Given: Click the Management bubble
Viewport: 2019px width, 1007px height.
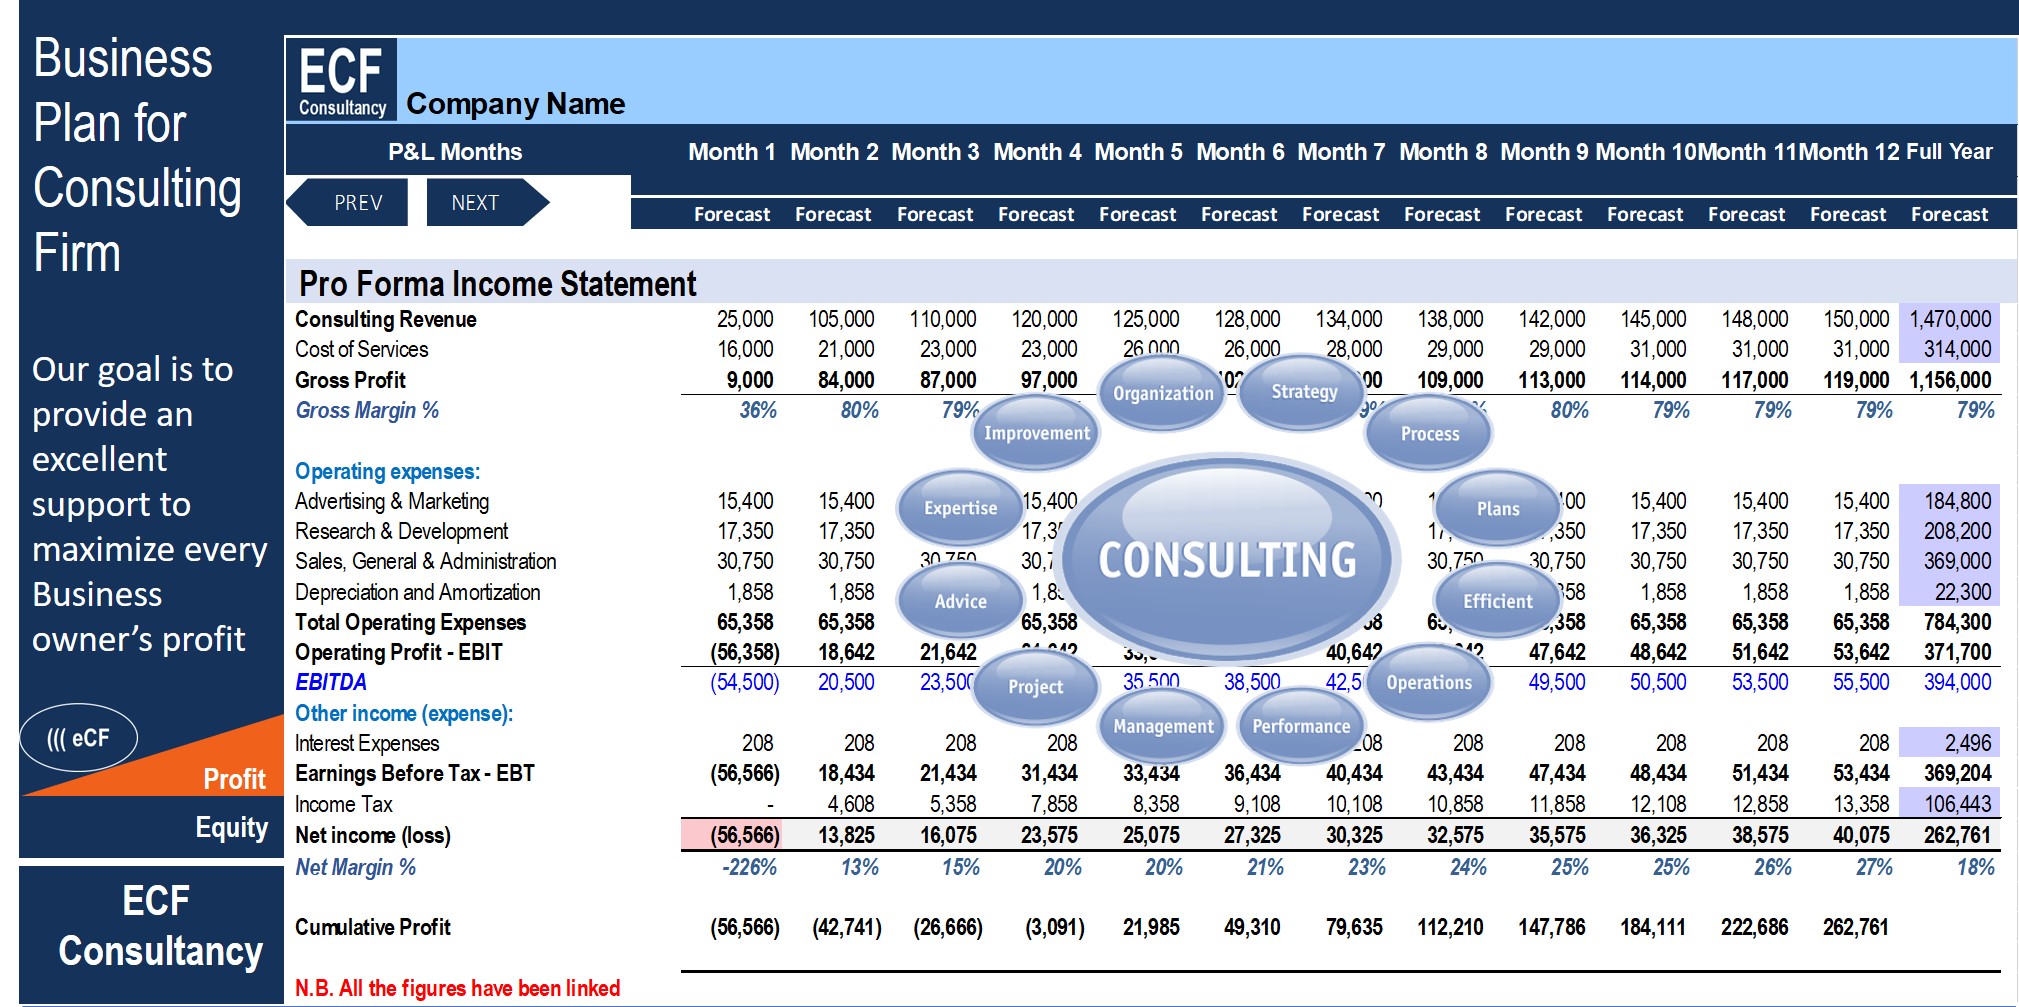Looking at the screenshot, I should [1163, 726].
